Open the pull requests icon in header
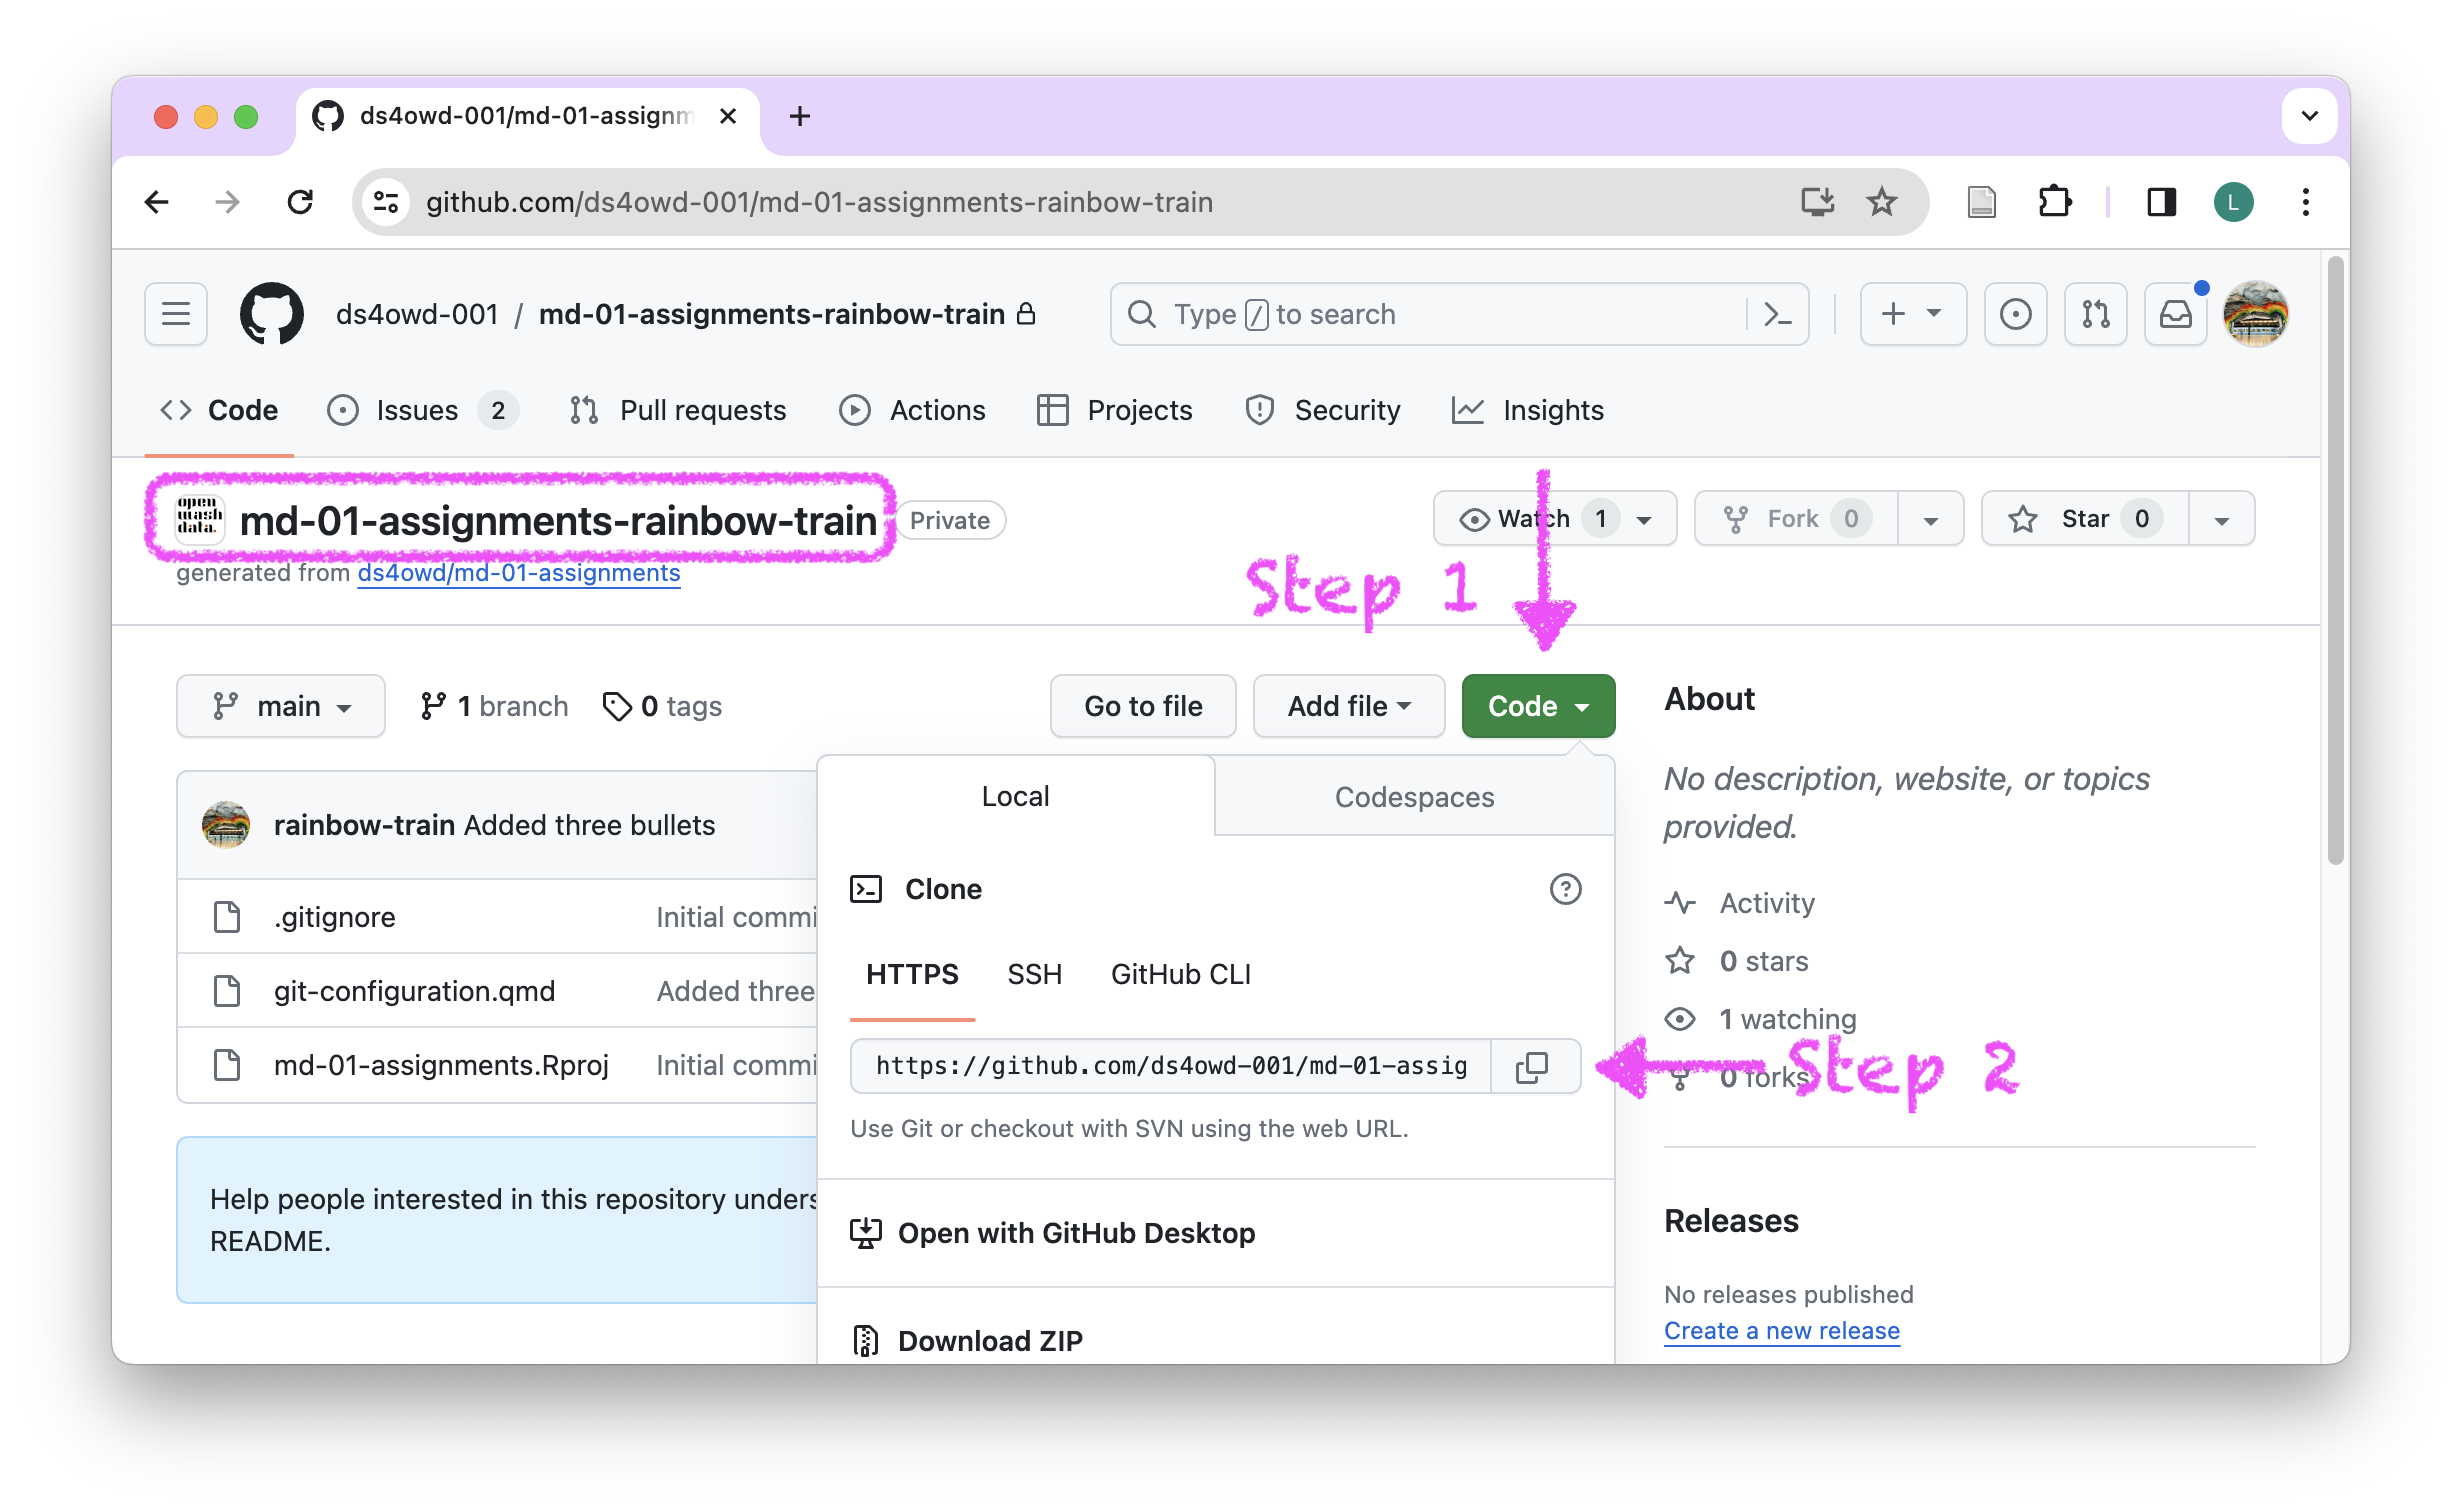The height and width of the screenshot is (1512, 2462). tap(2096, 314)
